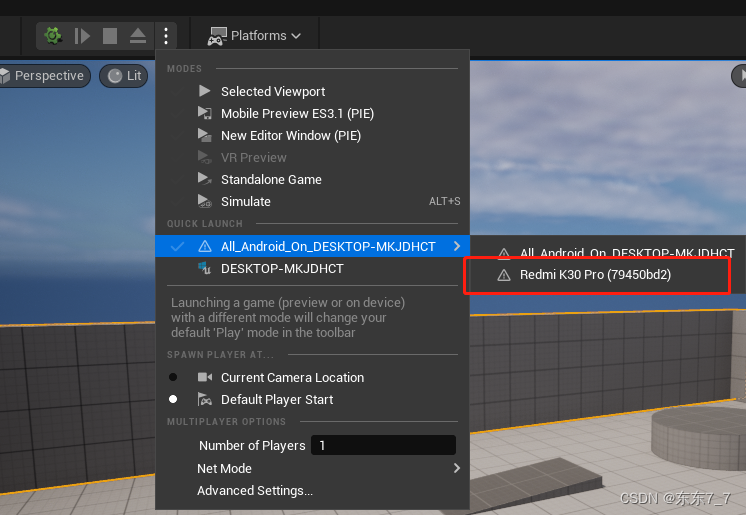
Task: Choose Mobile Preview ES3.1 (PIE)
Action: pyautogui.click(x=312, y=113)
